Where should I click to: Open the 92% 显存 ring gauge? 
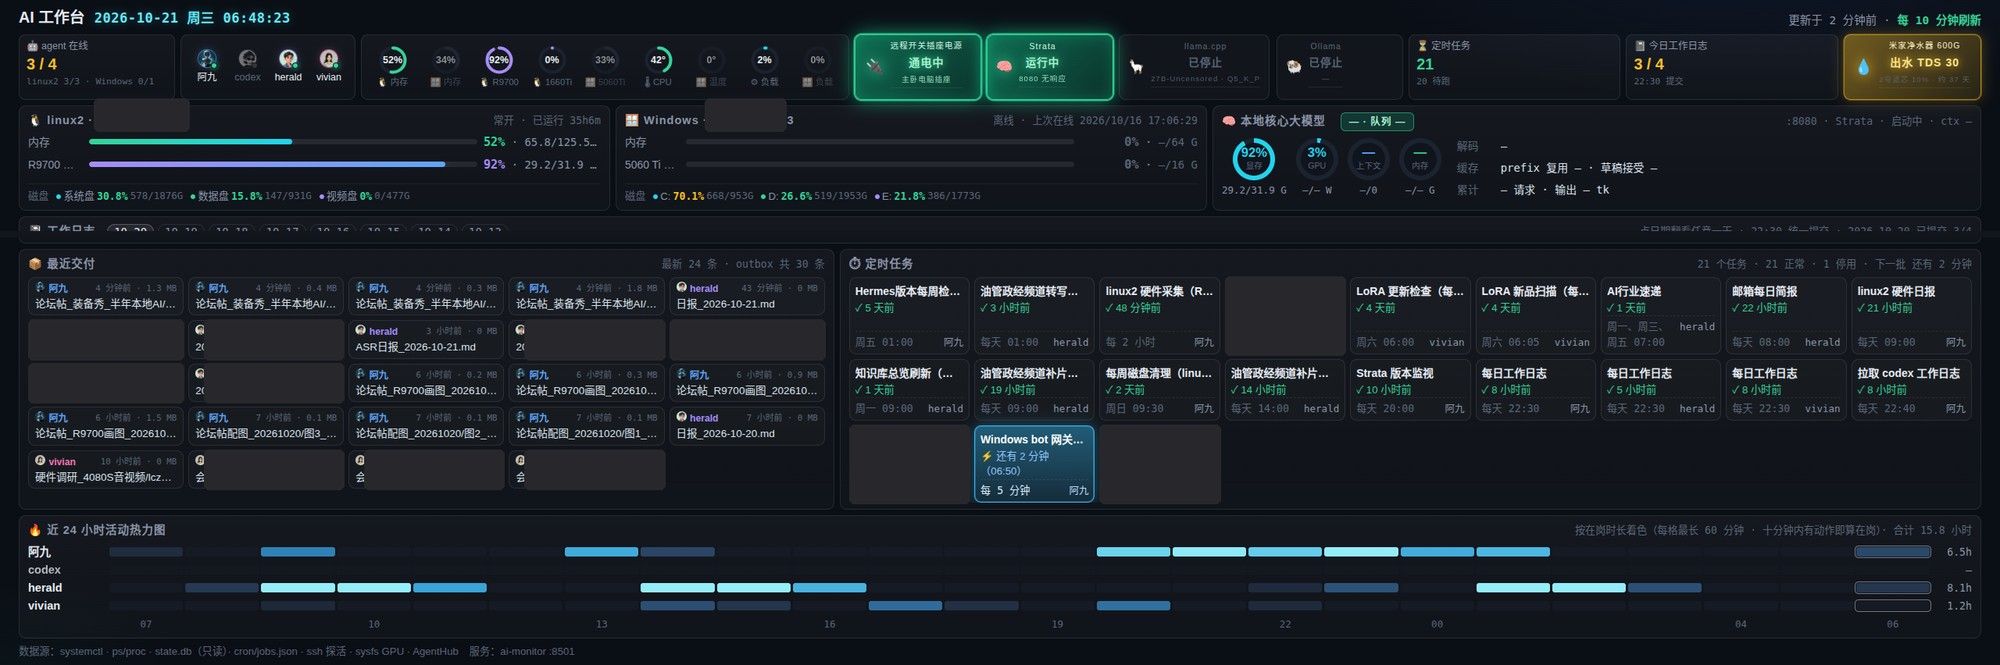point(1254,159)
